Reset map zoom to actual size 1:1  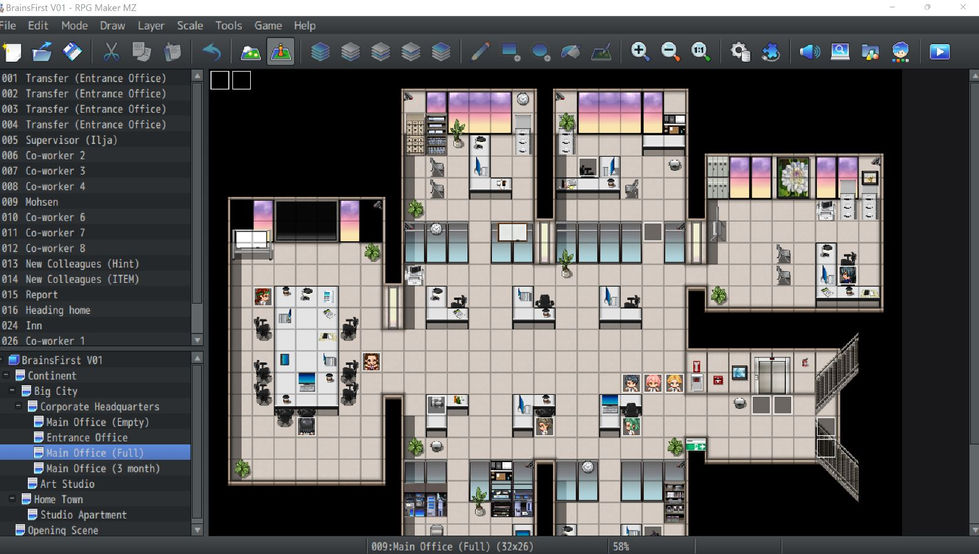(701, 52)
